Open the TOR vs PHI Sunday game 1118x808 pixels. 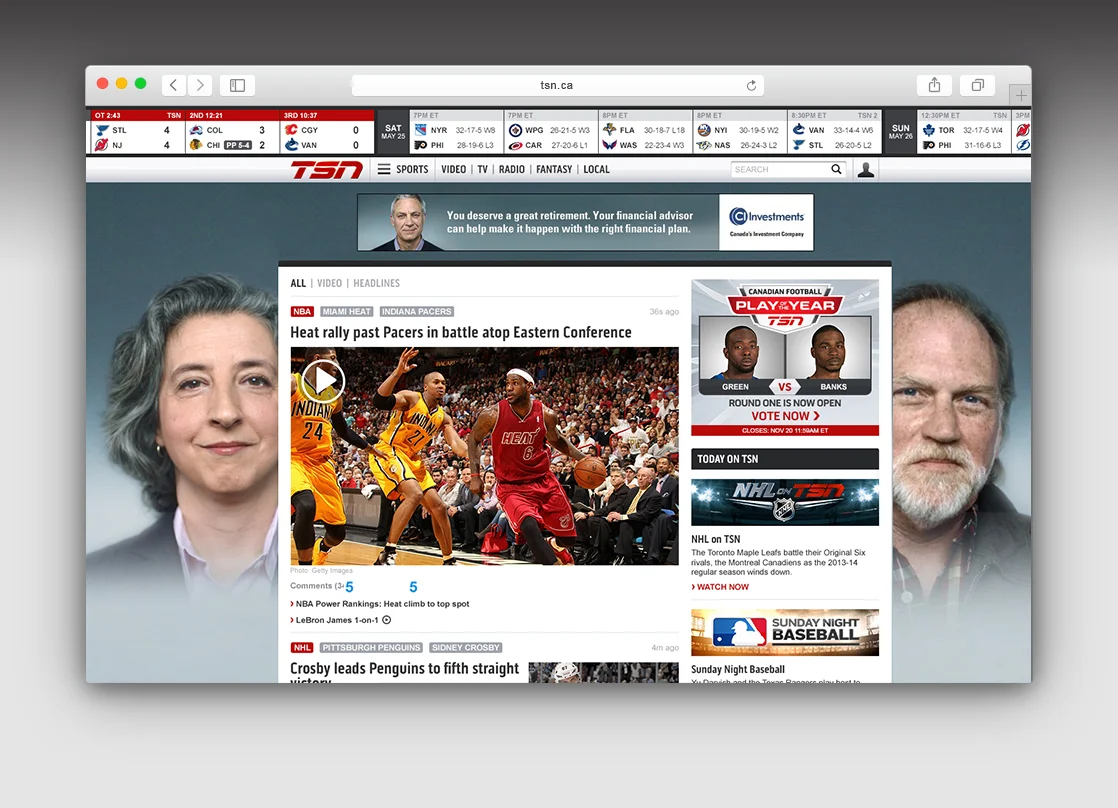tap(964, 131)
